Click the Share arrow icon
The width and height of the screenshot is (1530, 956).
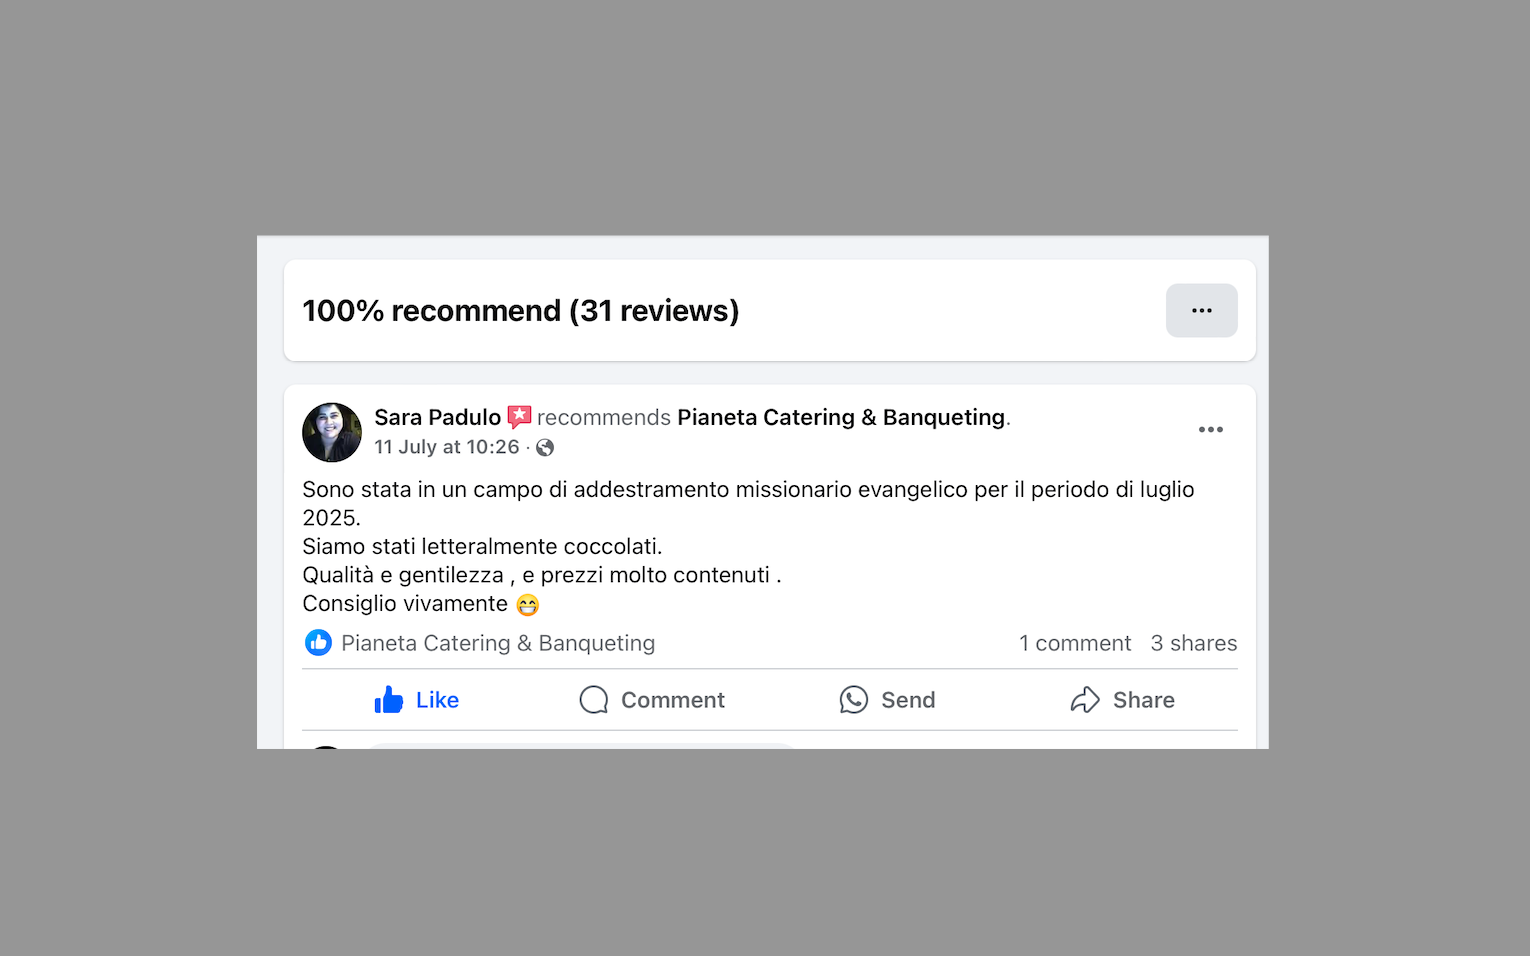tap(1085, 699)
